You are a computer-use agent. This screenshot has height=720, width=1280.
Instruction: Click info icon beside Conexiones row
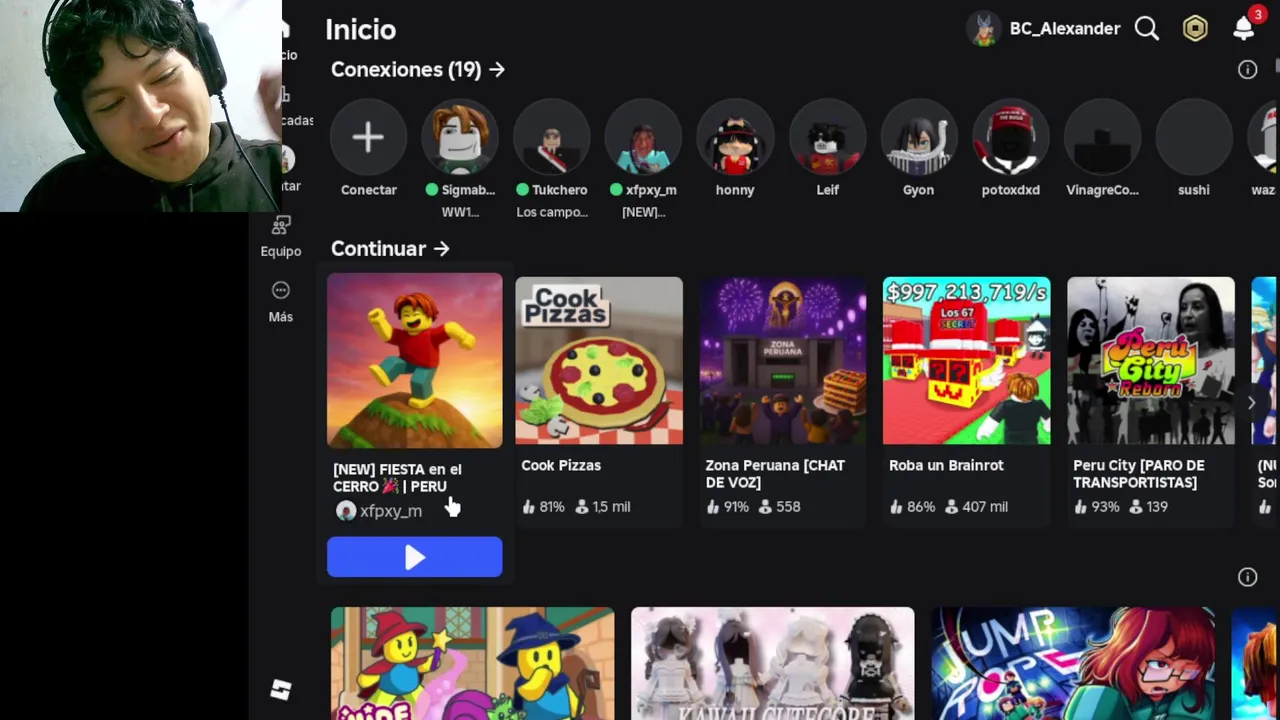1247,69
